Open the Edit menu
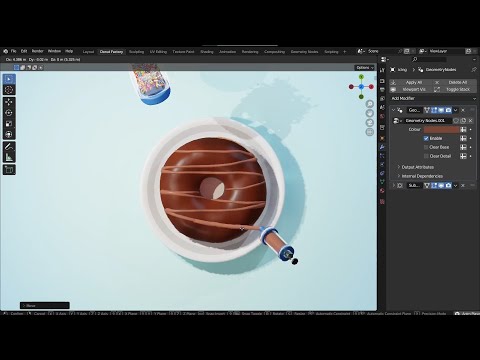The width and height of the screenshot is (480, 360). tap(24, 51)
